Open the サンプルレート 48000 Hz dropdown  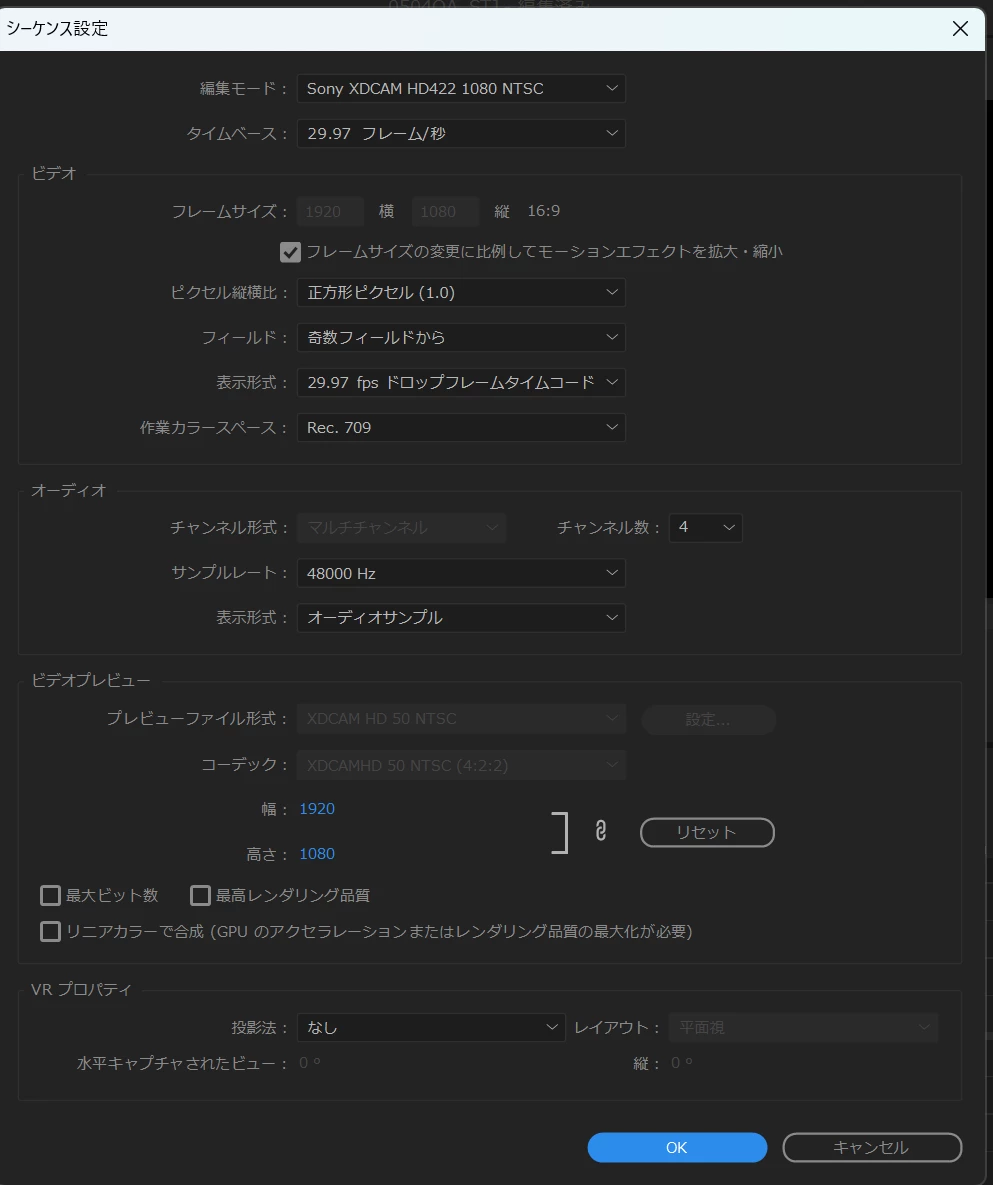[461, 573]
